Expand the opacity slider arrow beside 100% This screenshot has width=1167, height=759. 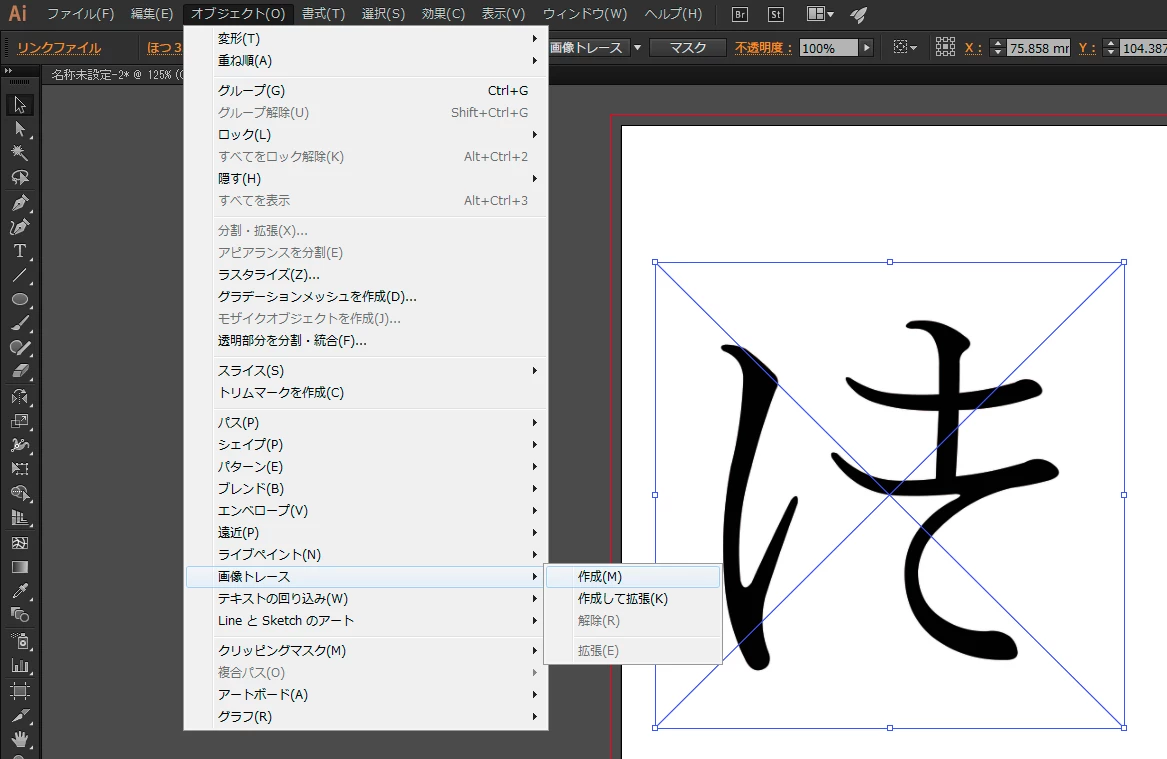pyautogui.click(x=866, y=48)
